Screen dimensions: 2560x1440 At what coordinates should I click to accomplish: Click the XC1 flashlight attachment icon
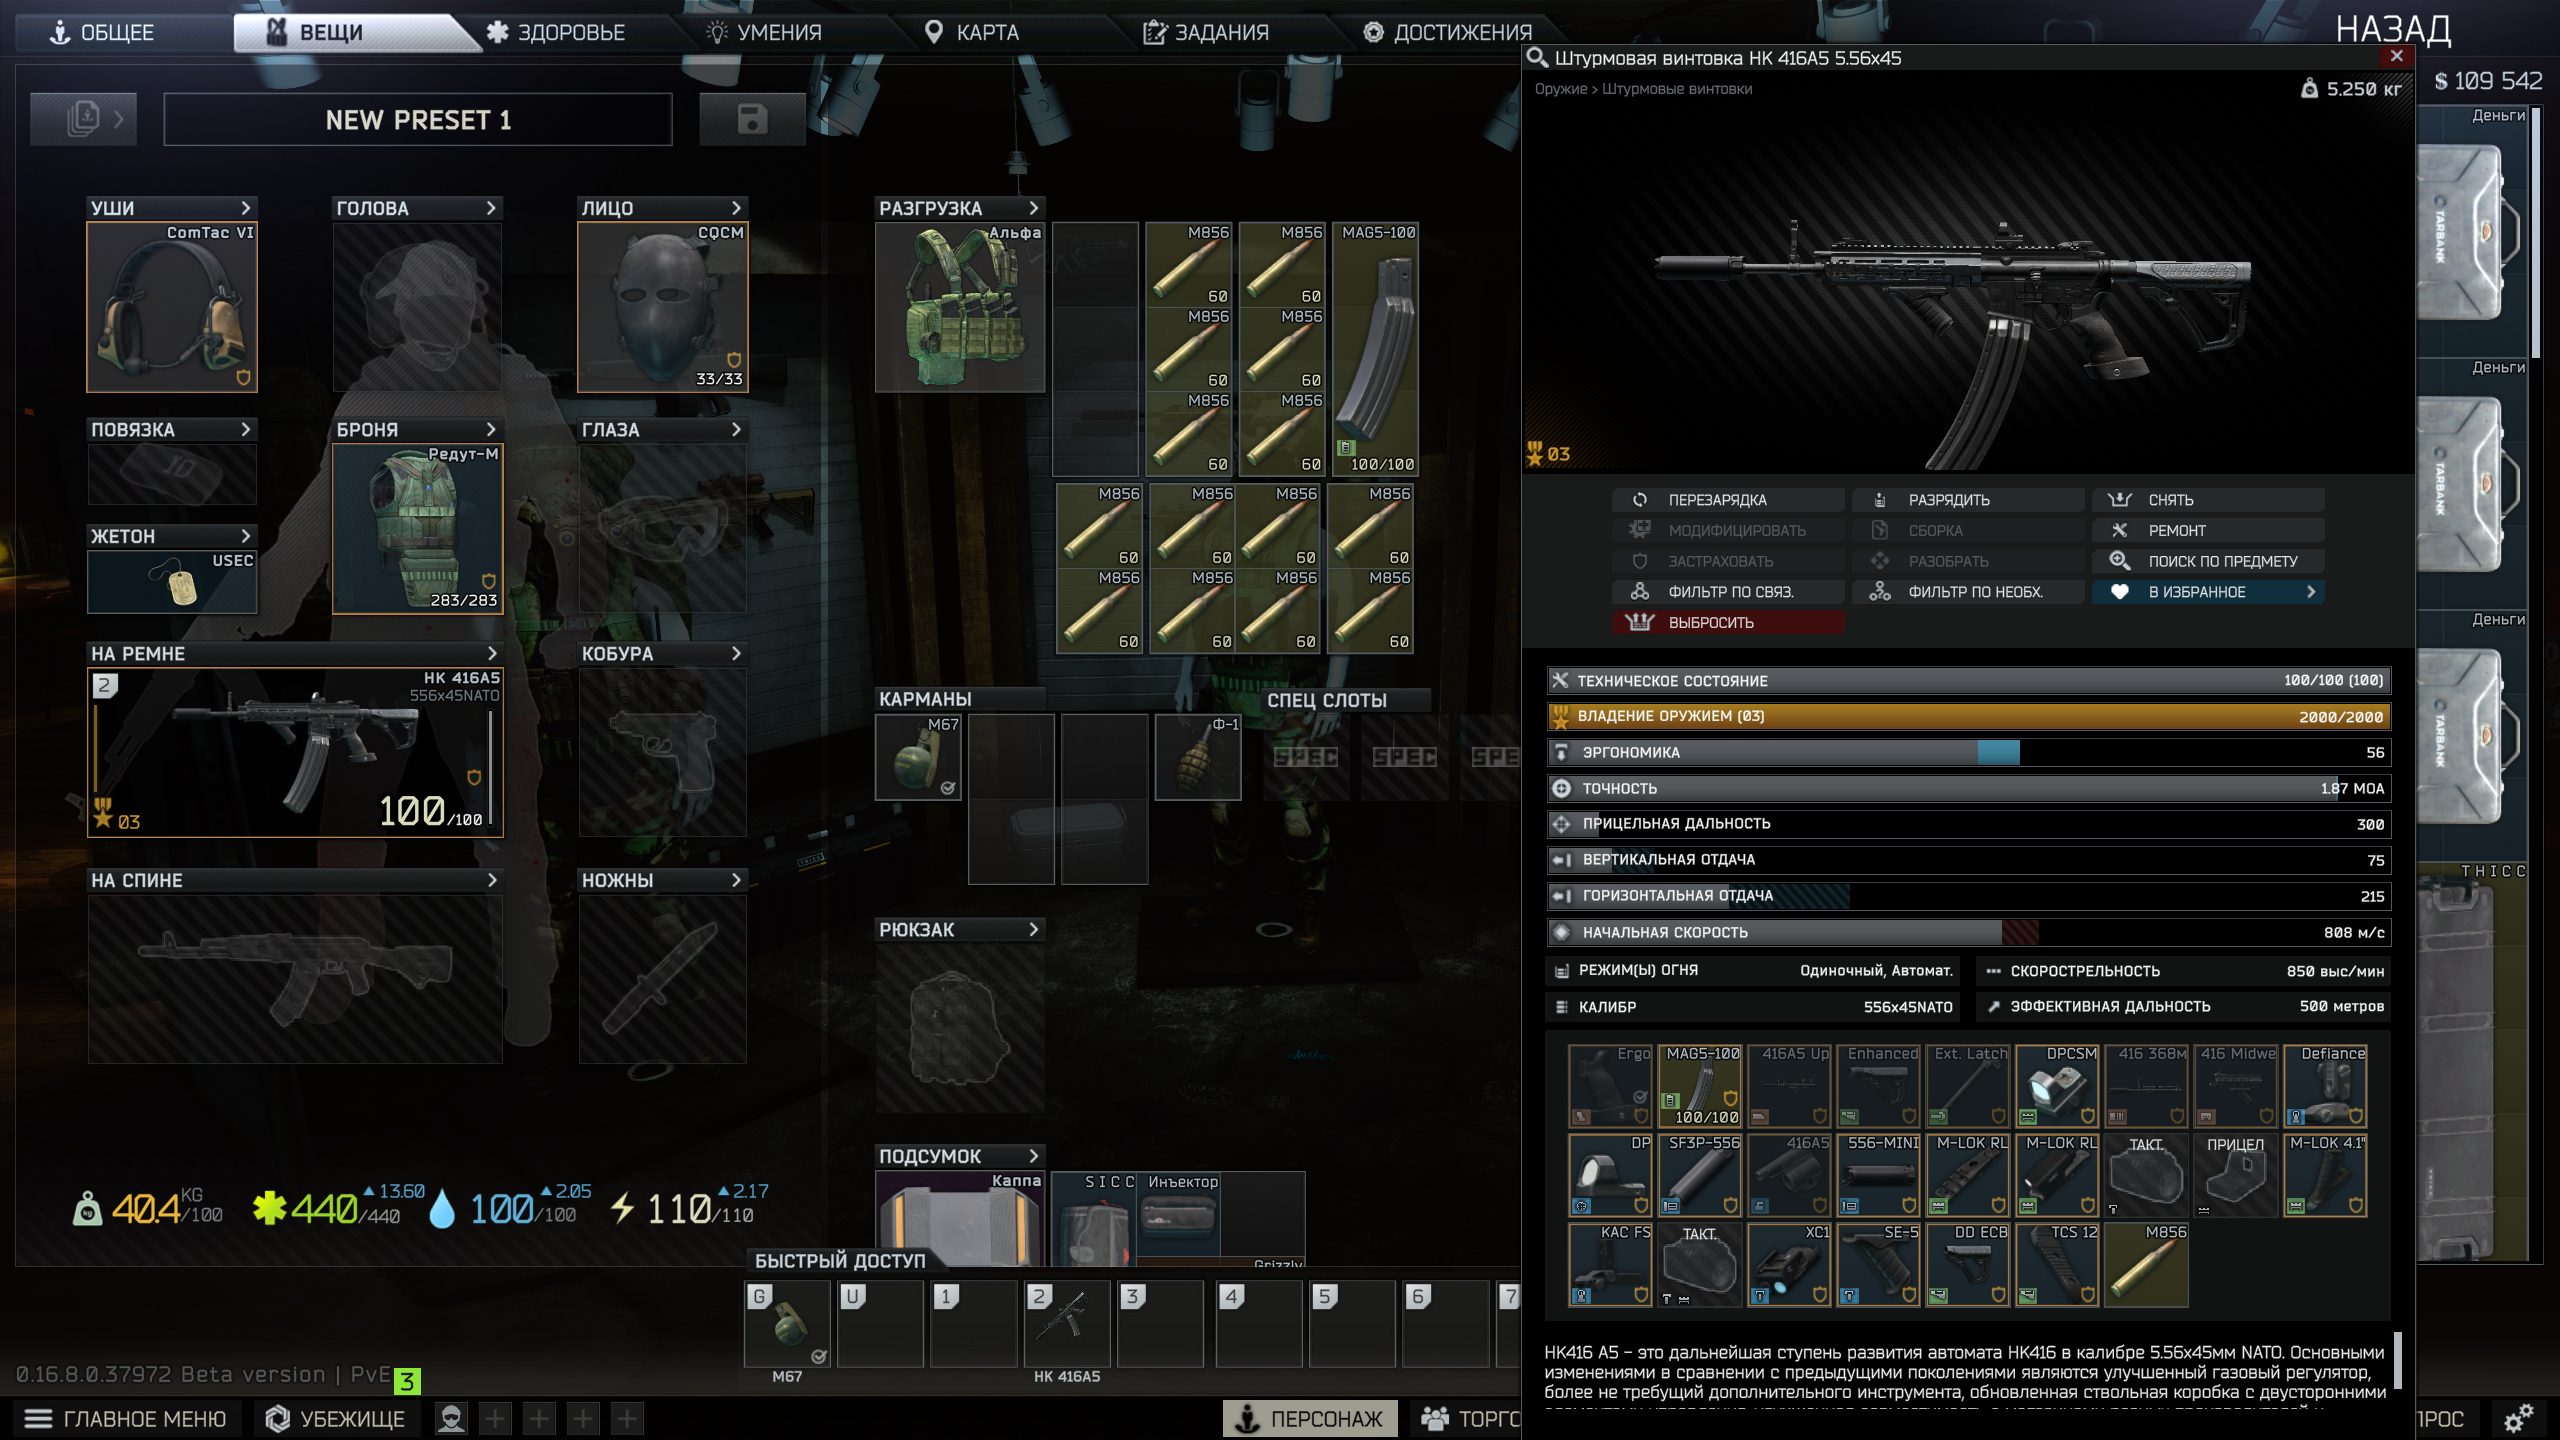1788,1265
